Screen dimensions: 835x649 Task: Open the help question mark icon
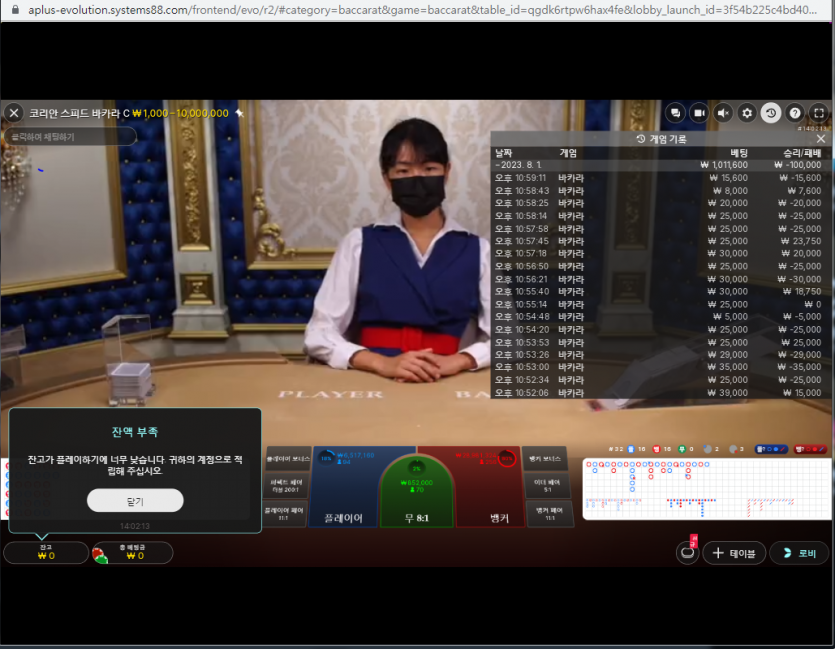[795, 113]
